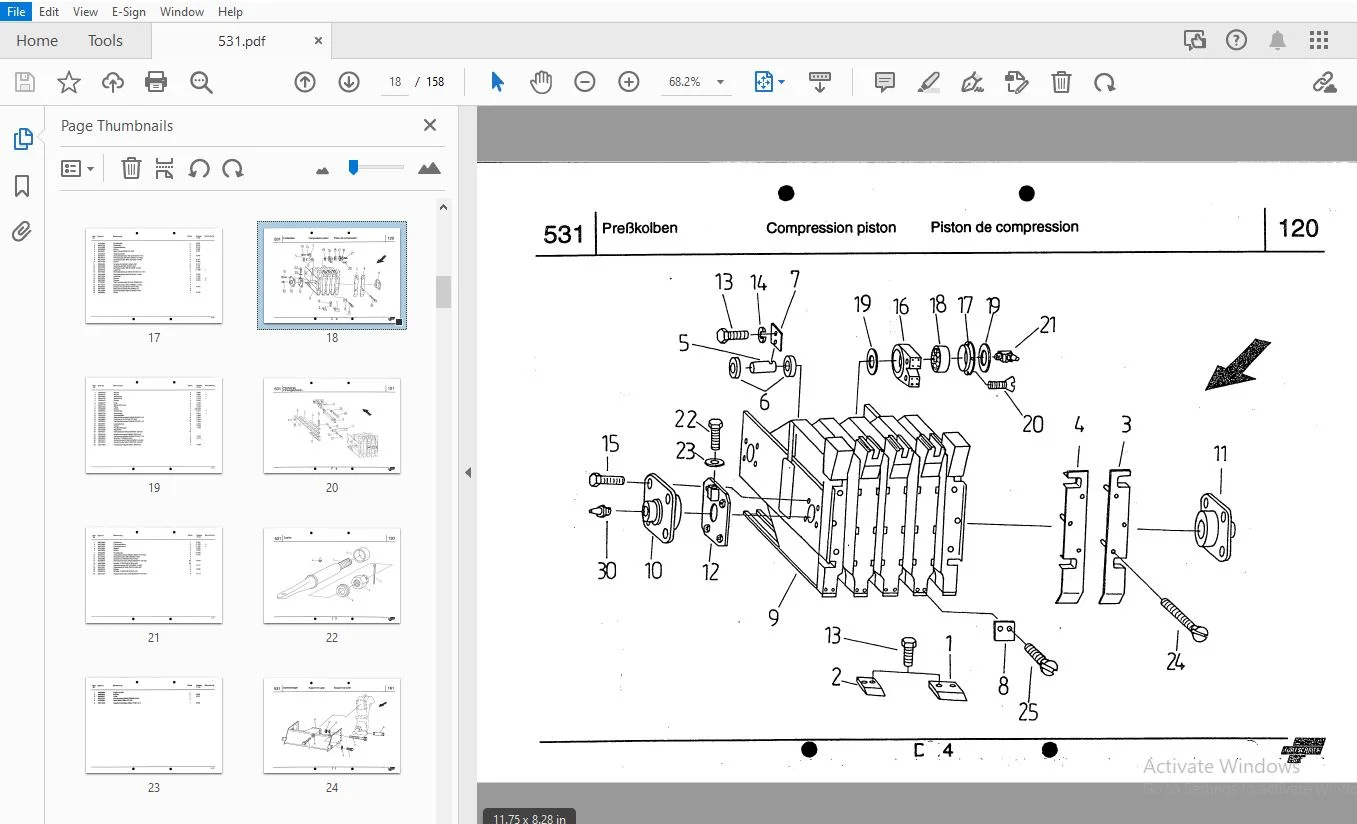Open the thumbnail options dropdown menu

[x=77, y=168]
